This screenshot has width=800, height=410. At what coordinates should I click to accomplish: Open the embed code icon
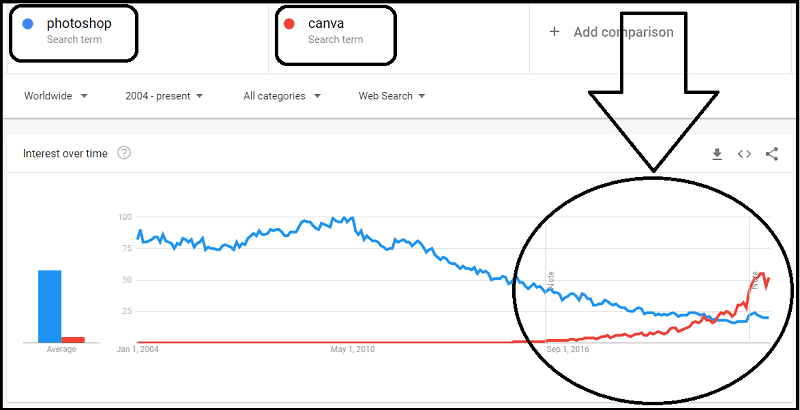[744, 154]
